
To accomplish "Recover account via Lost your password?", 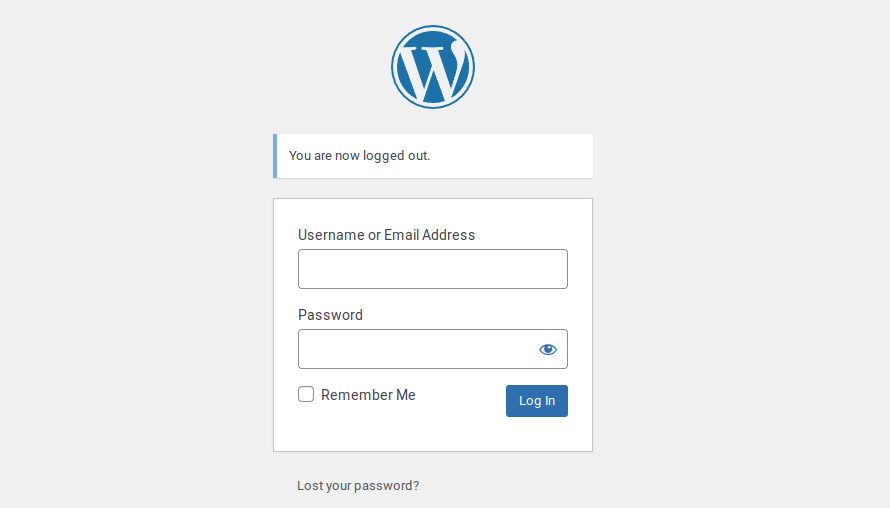I will pos(358,486).
